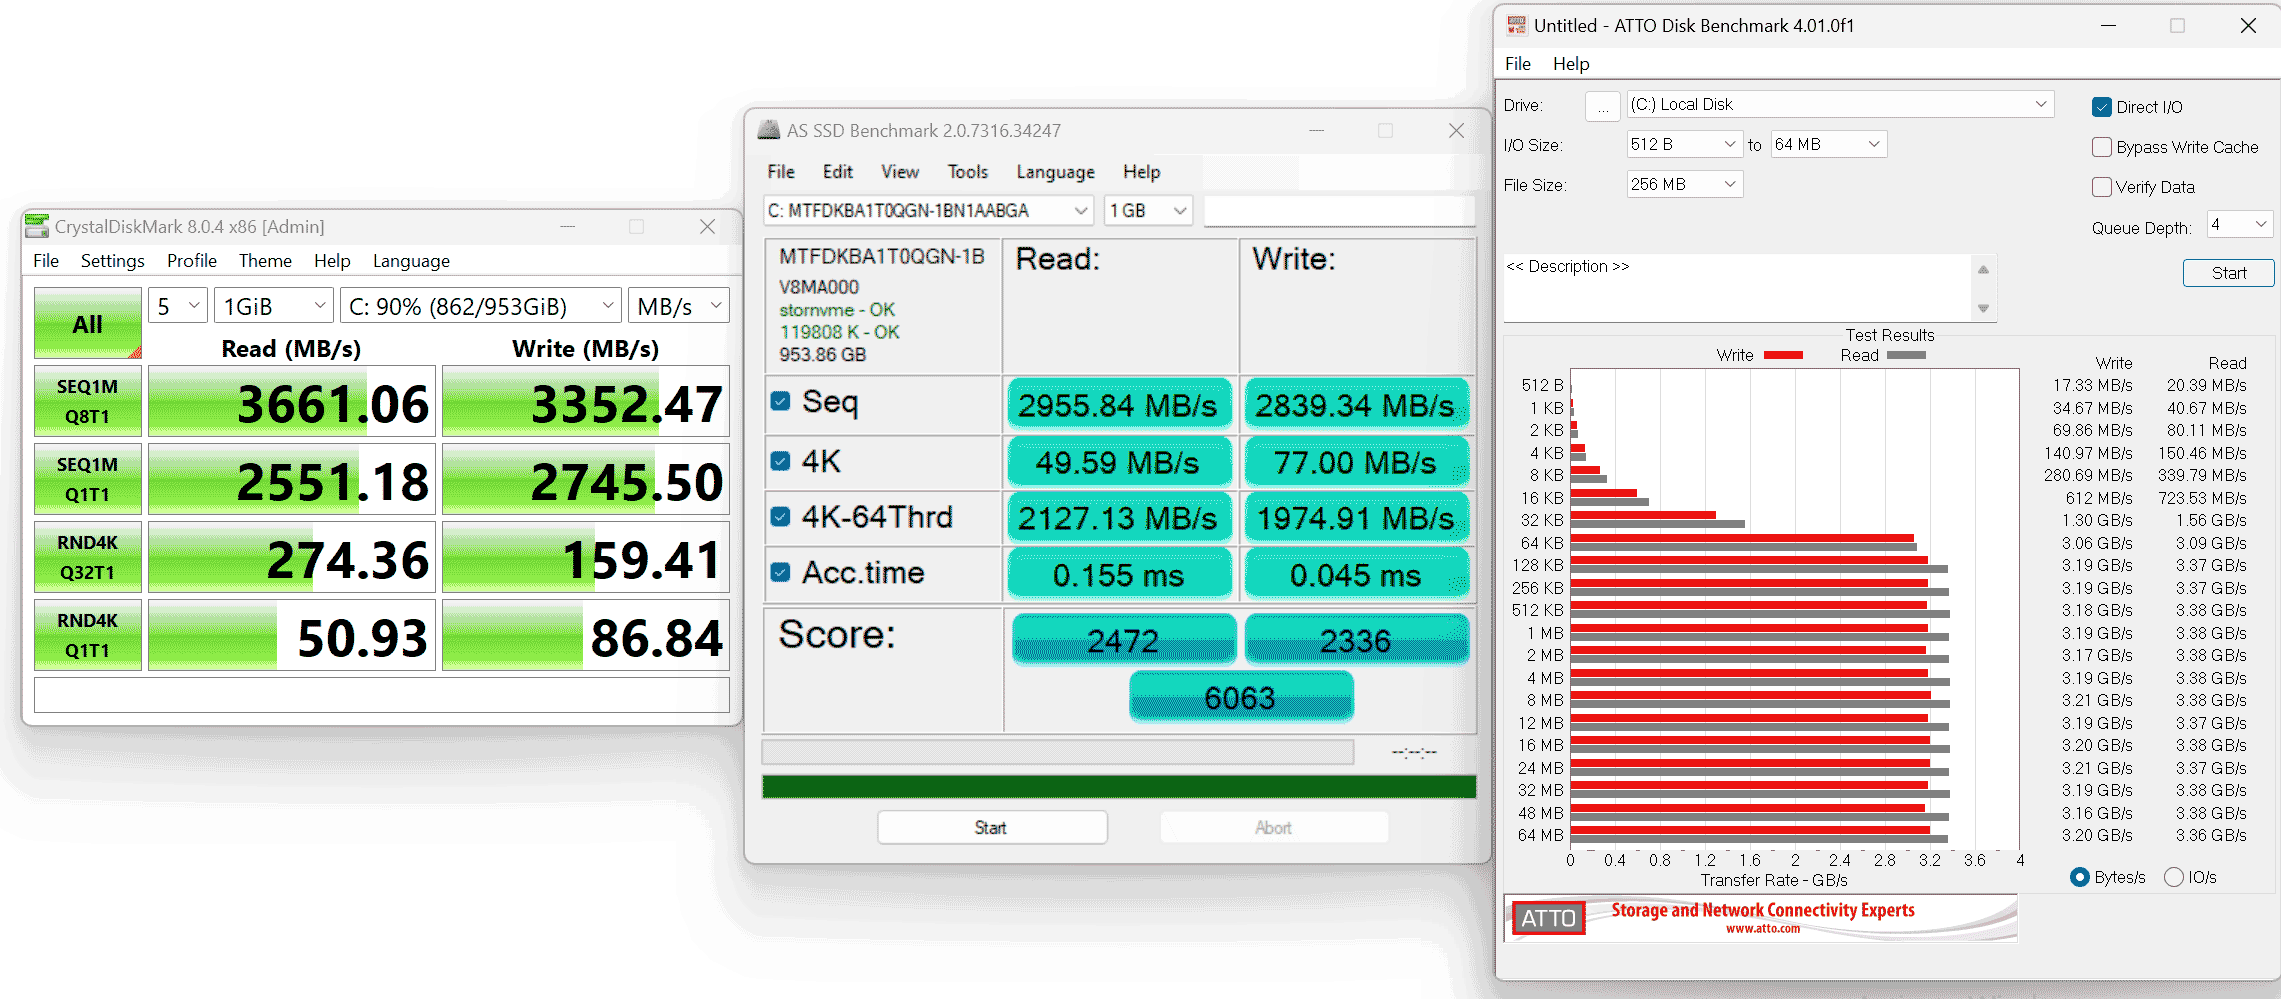Open the File Size 256 MB dropdown
This screenshot has width=2281, height=999.
(x=1684, y=185)
